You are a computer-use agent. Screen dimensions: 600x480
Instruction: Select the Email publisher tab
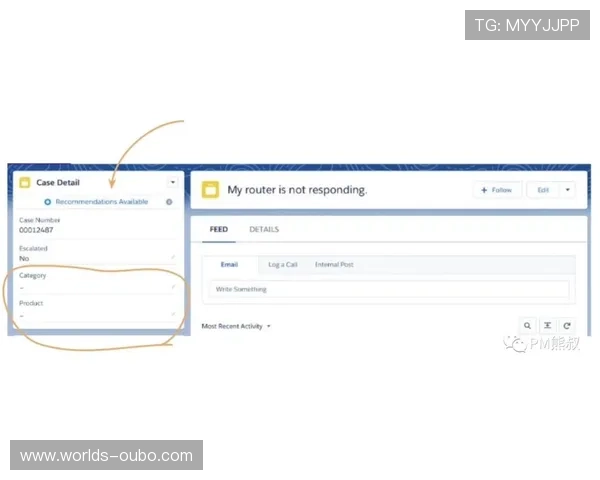(229, 265)
